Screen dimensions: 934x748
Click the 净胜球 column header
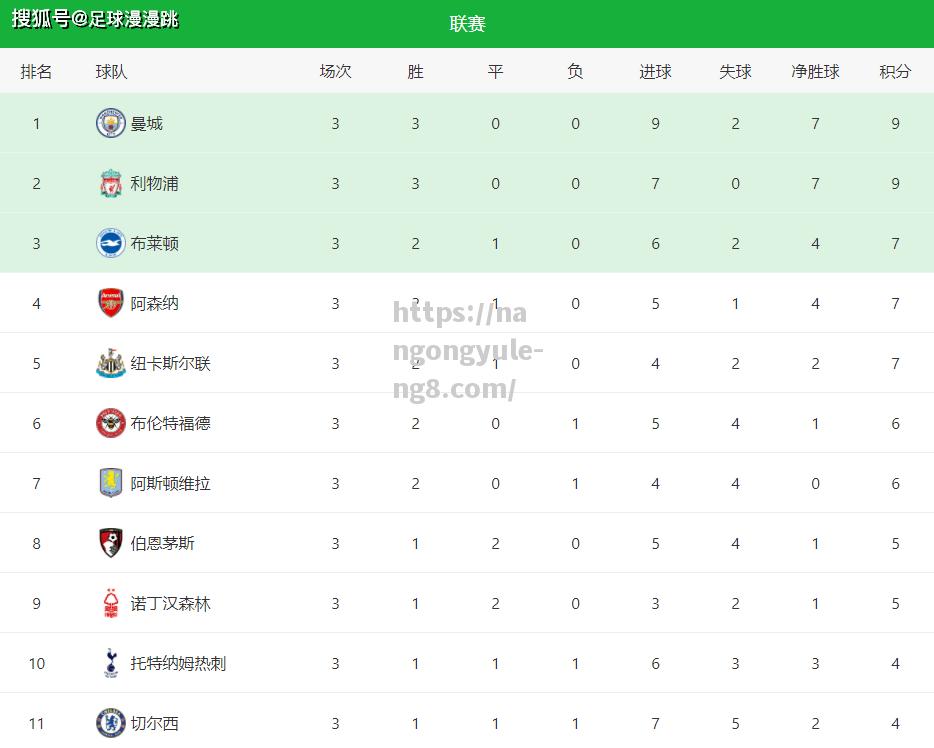click(x=815, y=71)
